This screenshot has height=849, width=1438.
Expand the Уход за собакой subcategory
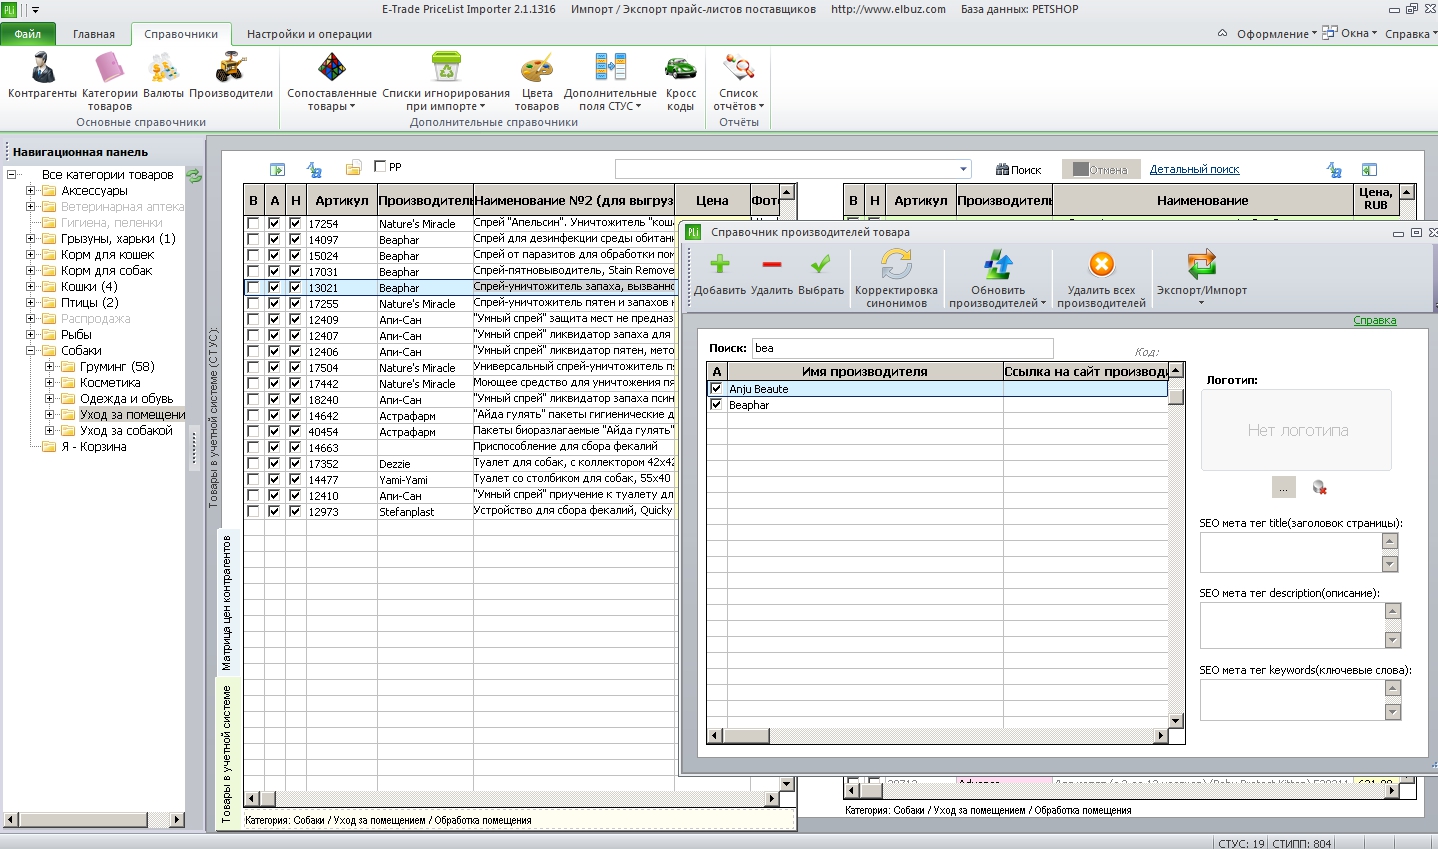tap(50, 431)
